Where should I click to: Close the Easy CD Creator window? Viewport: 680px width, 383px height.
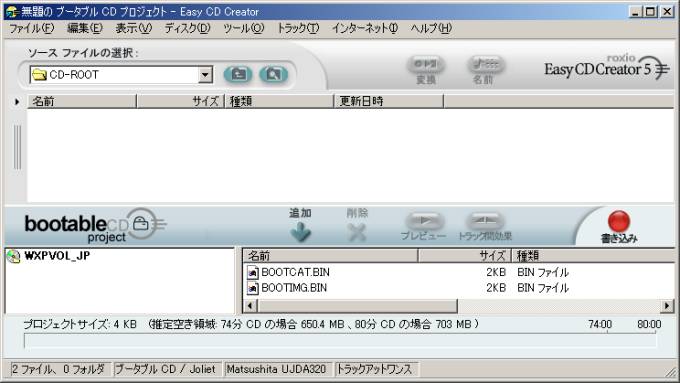pyautogui.click(x=667, y=12)
